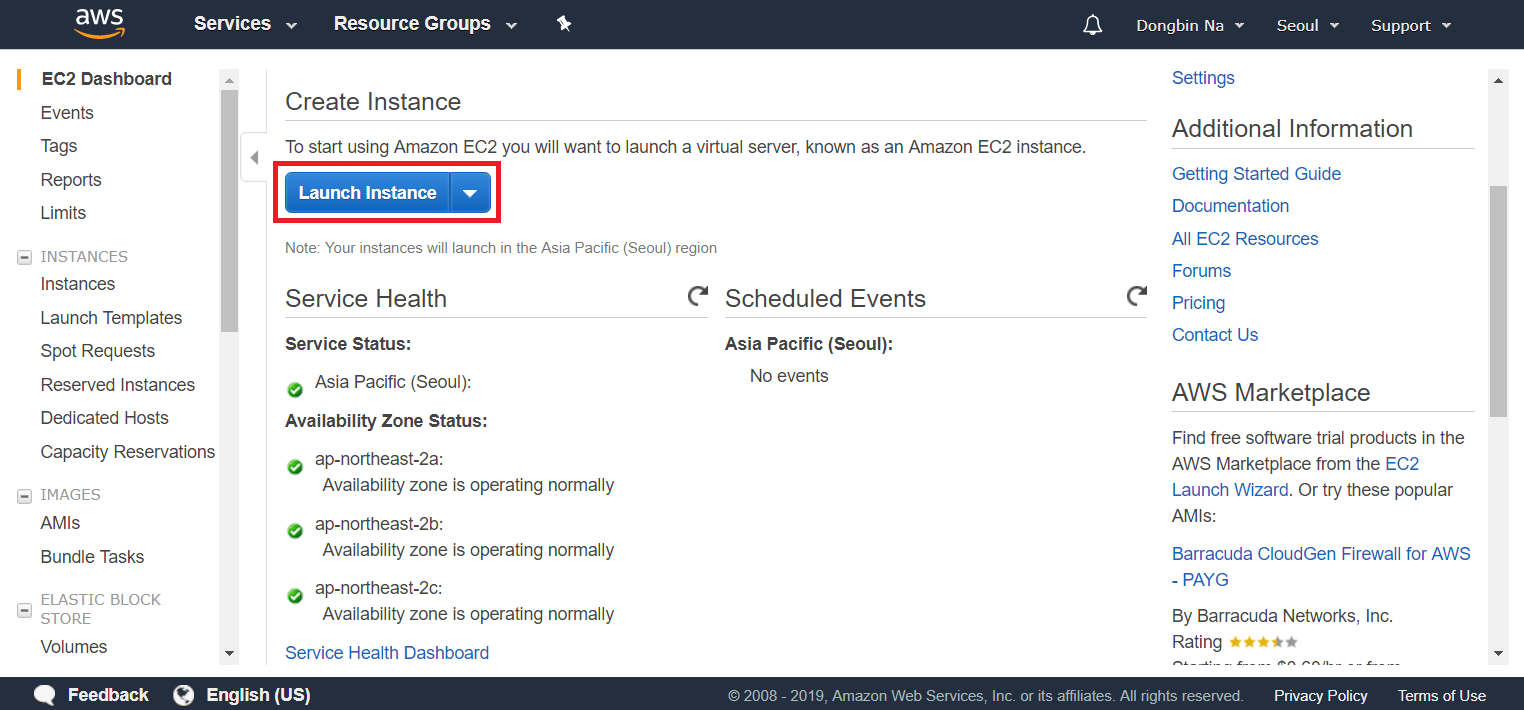Click the pin shortcut icon in header
The width and height of the screenshot is (1524, 710).
(x=564, y=24)
